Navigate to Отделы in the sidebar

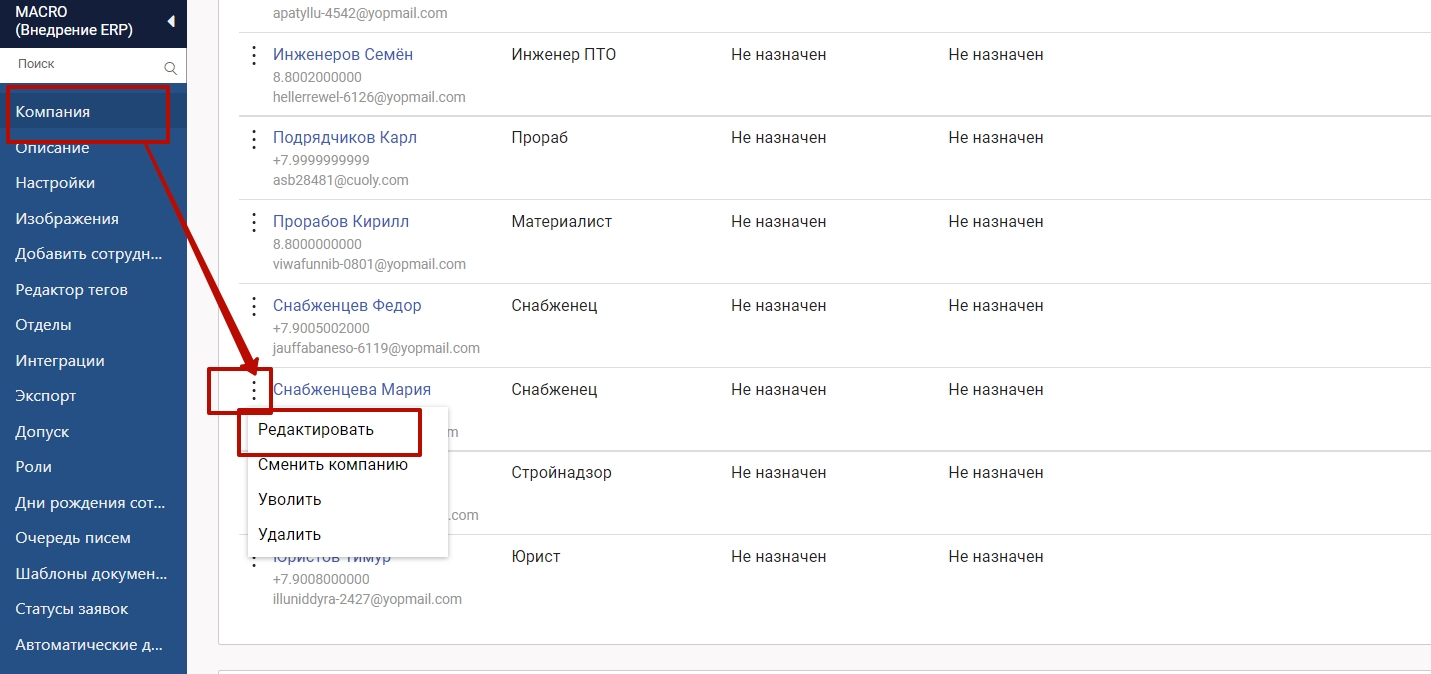[43, 325]
